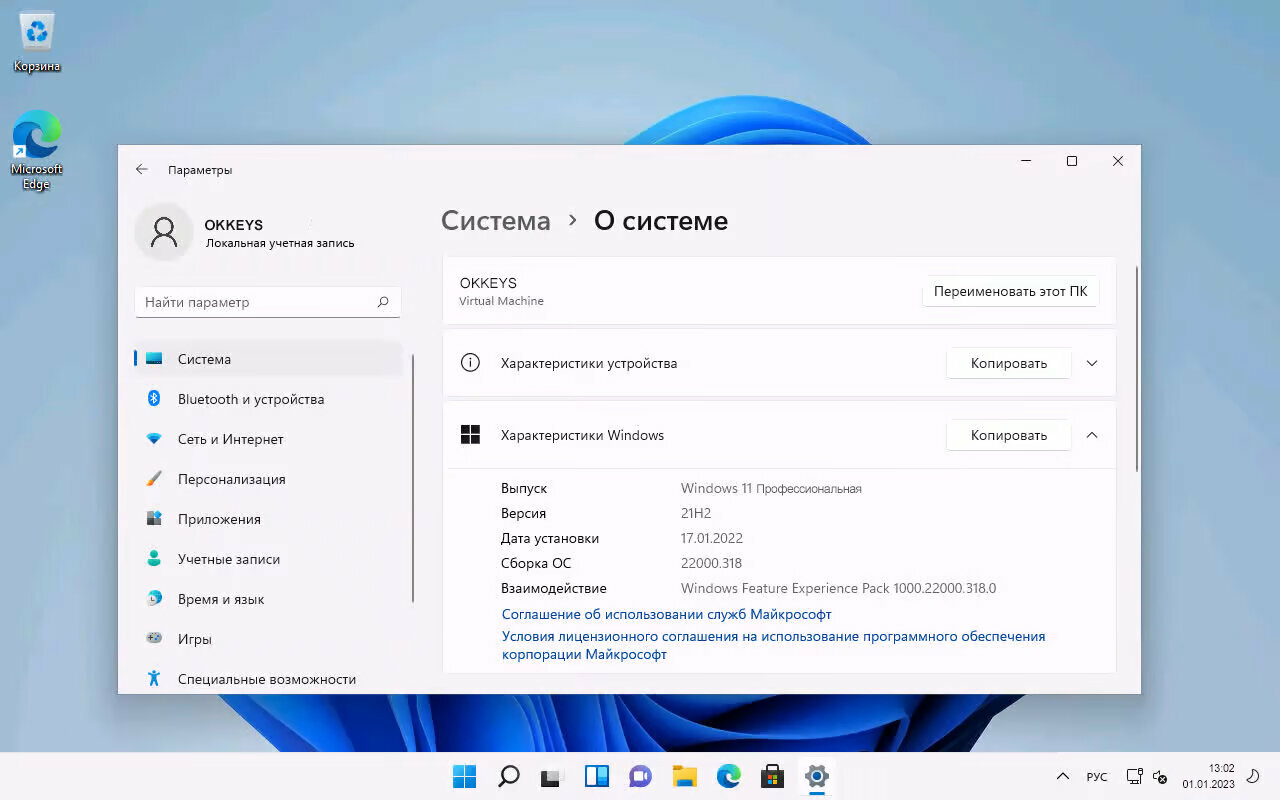Open Microsoft Store from taskbar
1280x800 pixels.
tap(772, 776)
